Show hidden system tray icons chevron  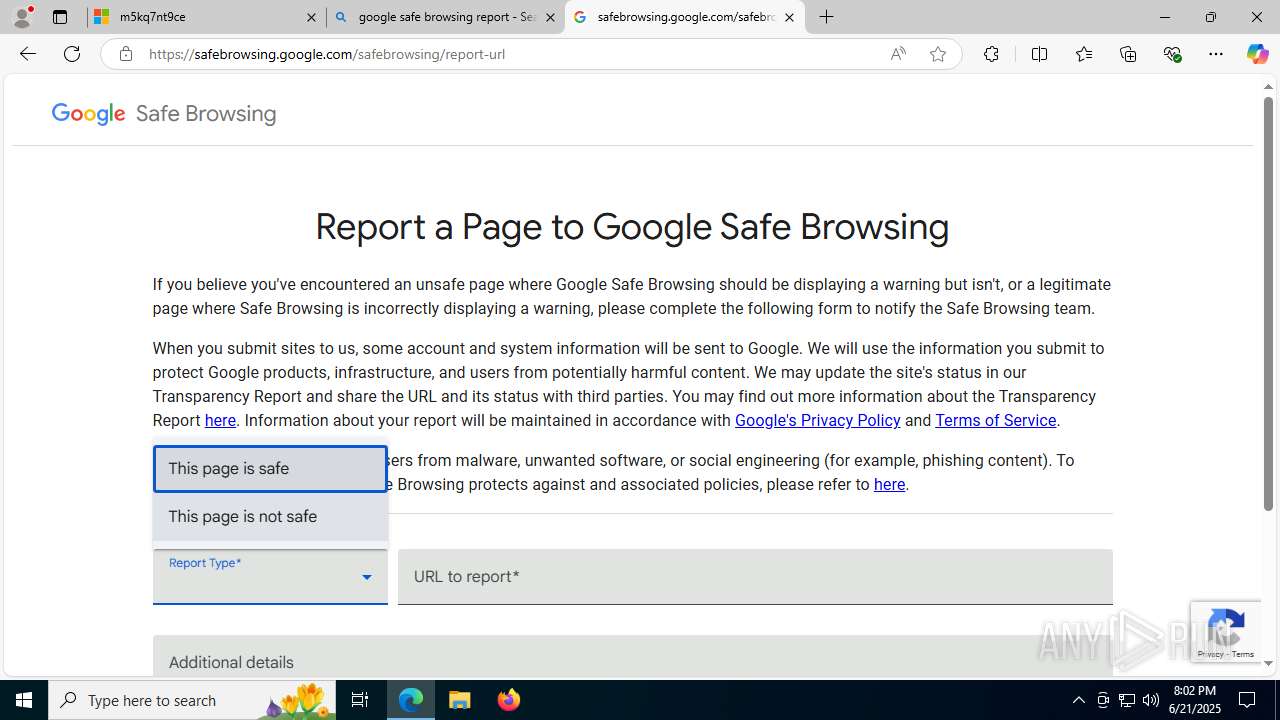tap(1078, 700)
